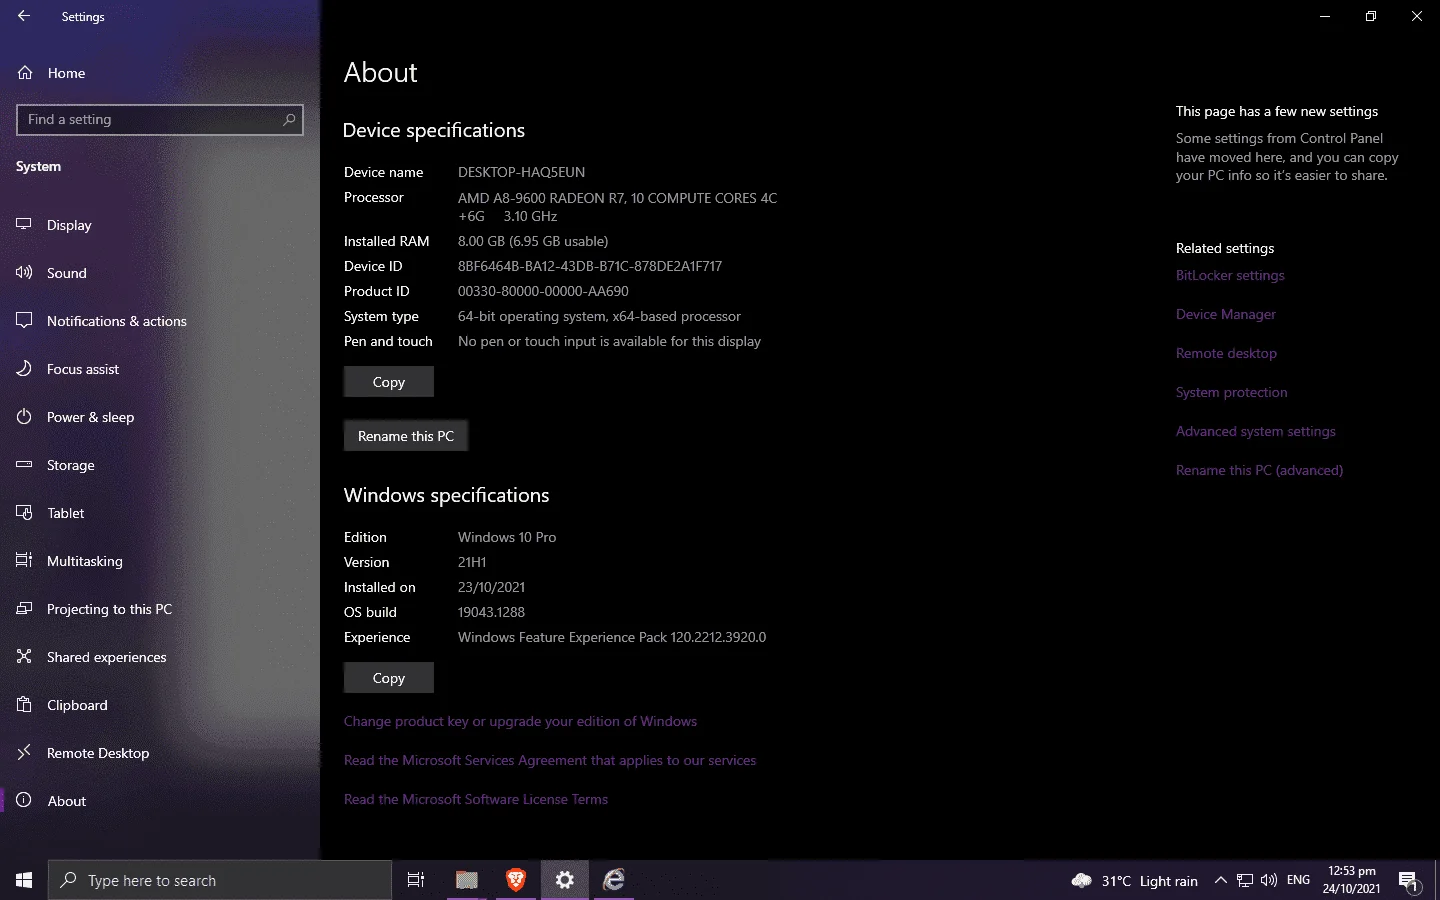Image resolution: width=1440 pixels, height=900 pixels.
Task: Open Task View on the taskbar
Action: pyautogui.click(x=416, y=880)
